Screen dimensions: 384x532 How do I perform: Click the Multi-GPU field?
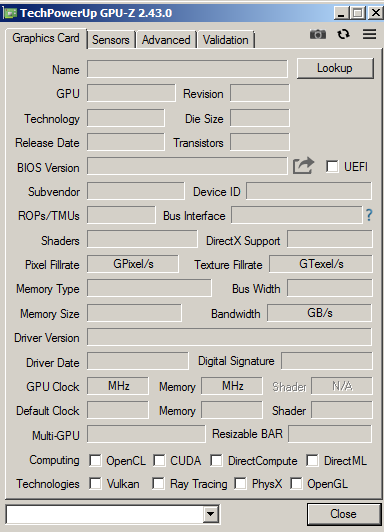[146, 434]
